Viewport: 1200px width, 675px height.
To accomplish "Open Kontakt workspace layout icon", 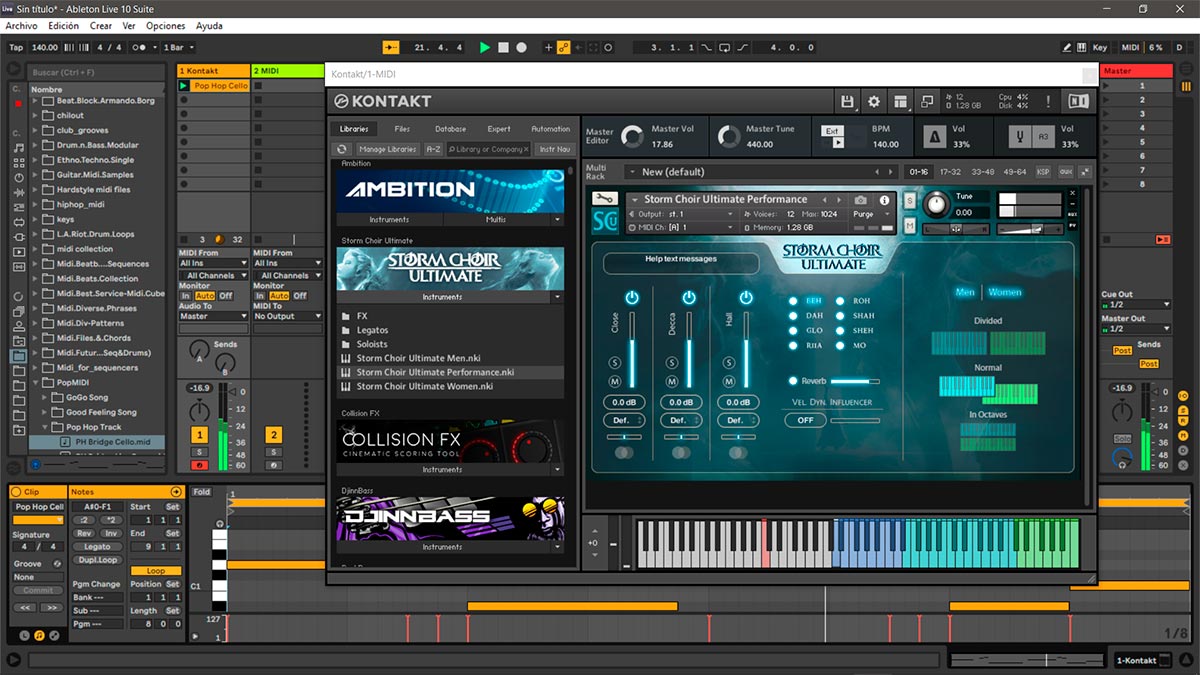I will pyautogui.click(x=901, y=101).
